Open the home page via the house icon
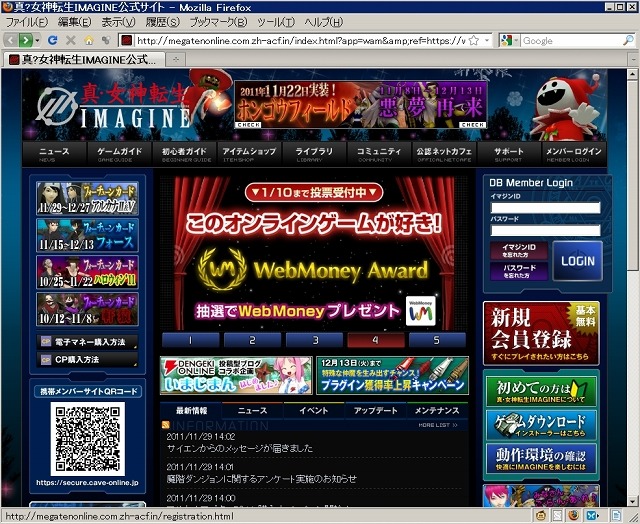This screenshot has width=640, height=524. [x=89, y=40]
